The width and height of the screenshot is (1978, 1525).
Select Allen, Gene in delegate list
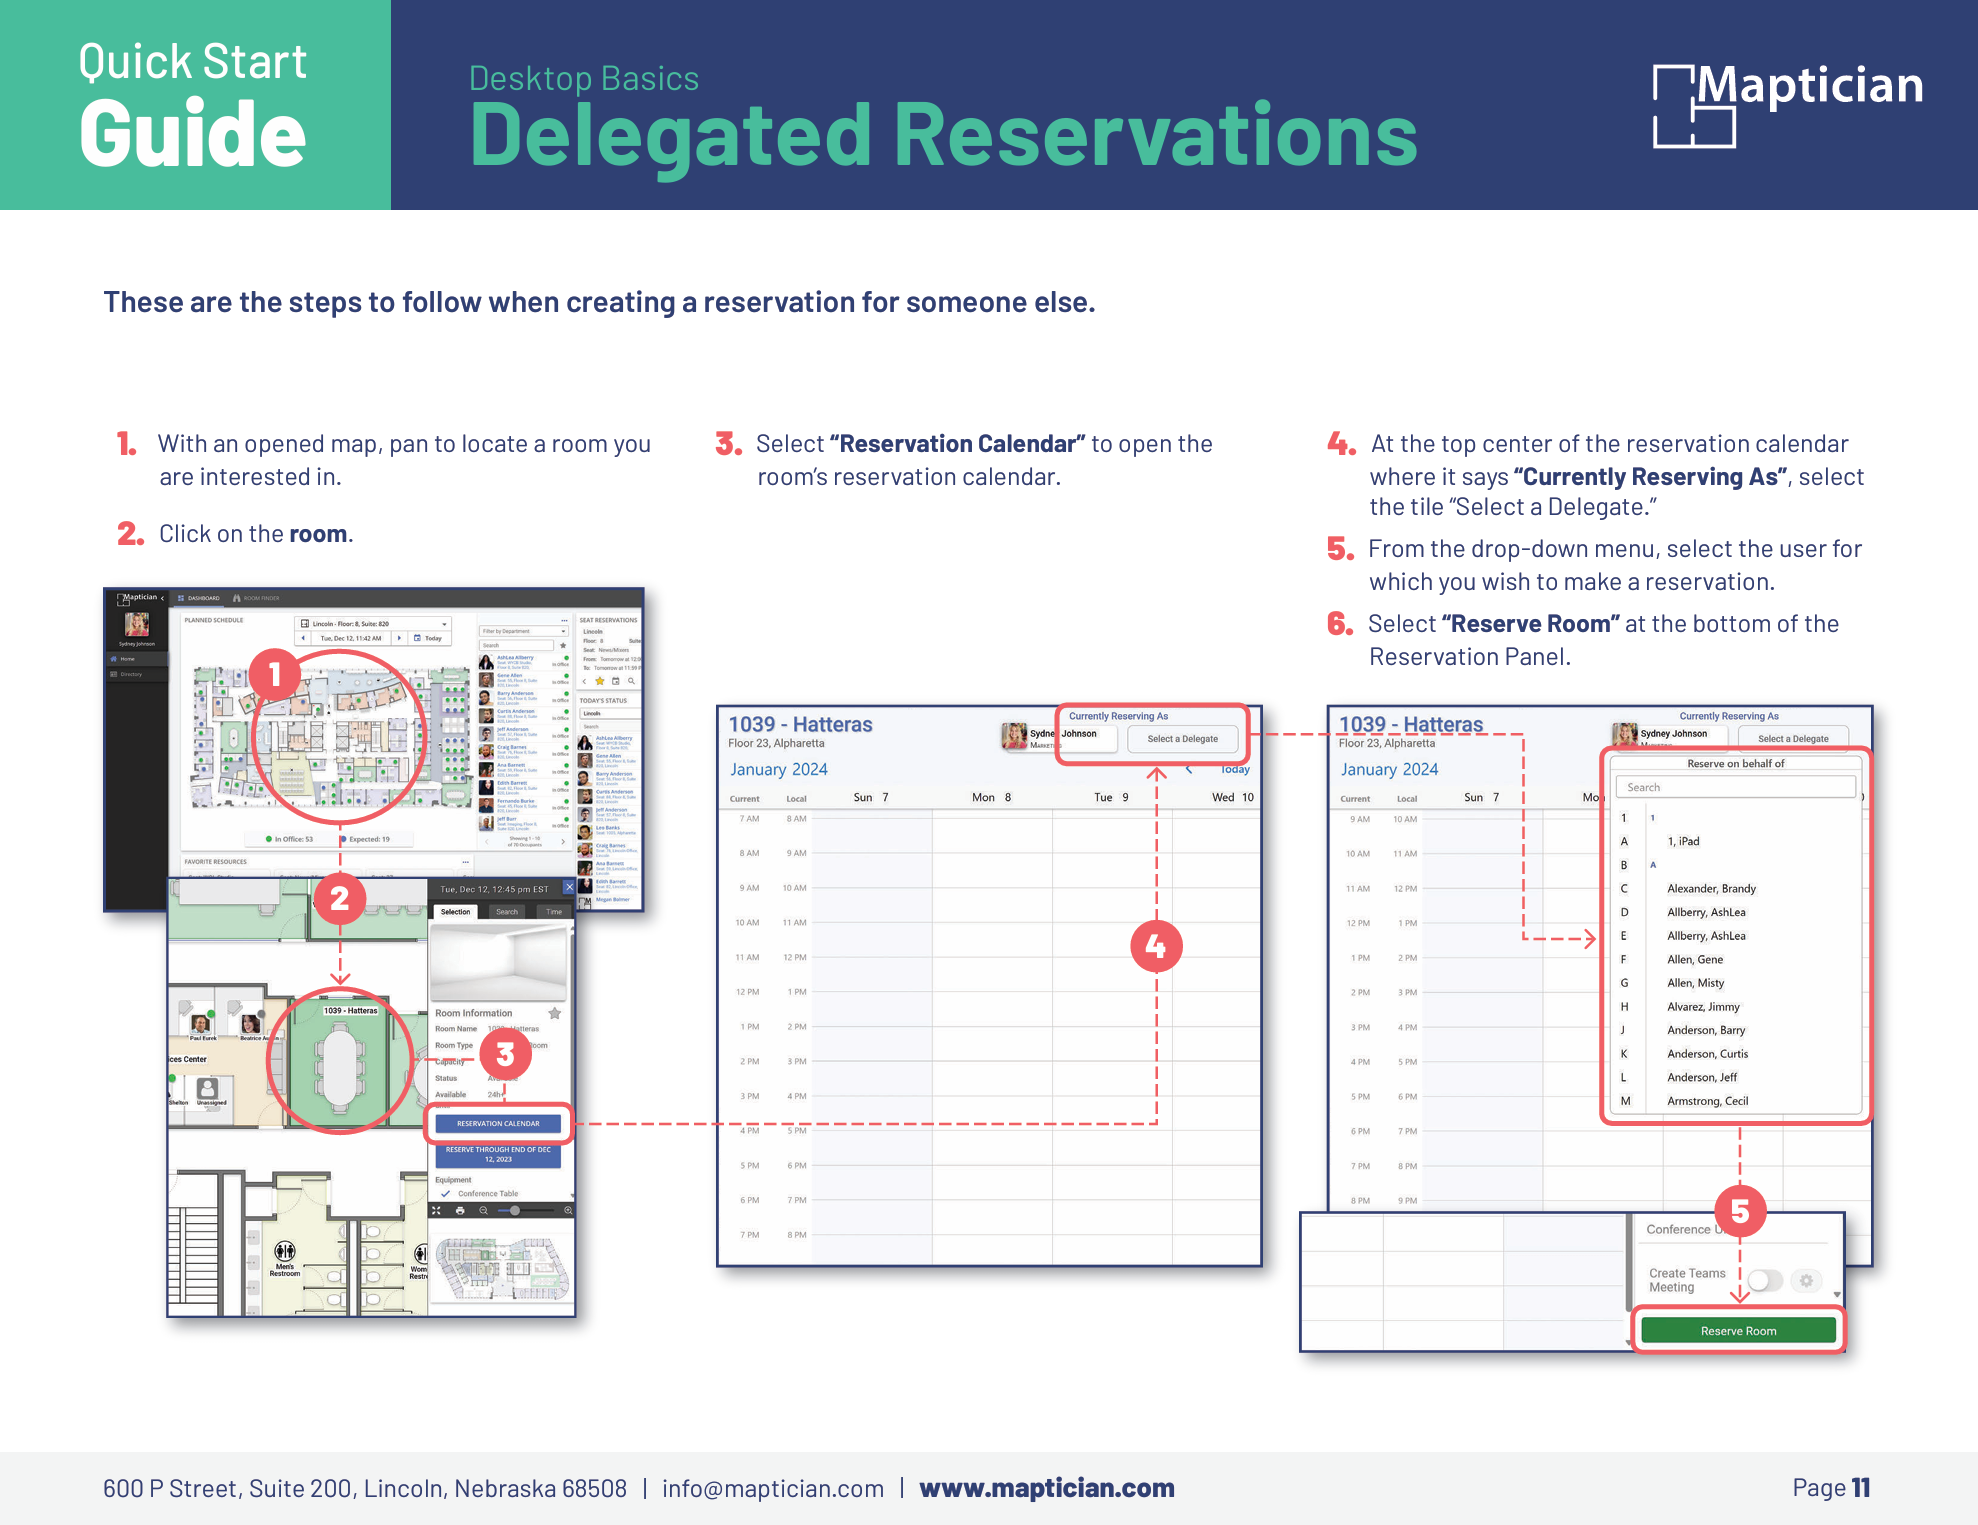coord(1695,959)
